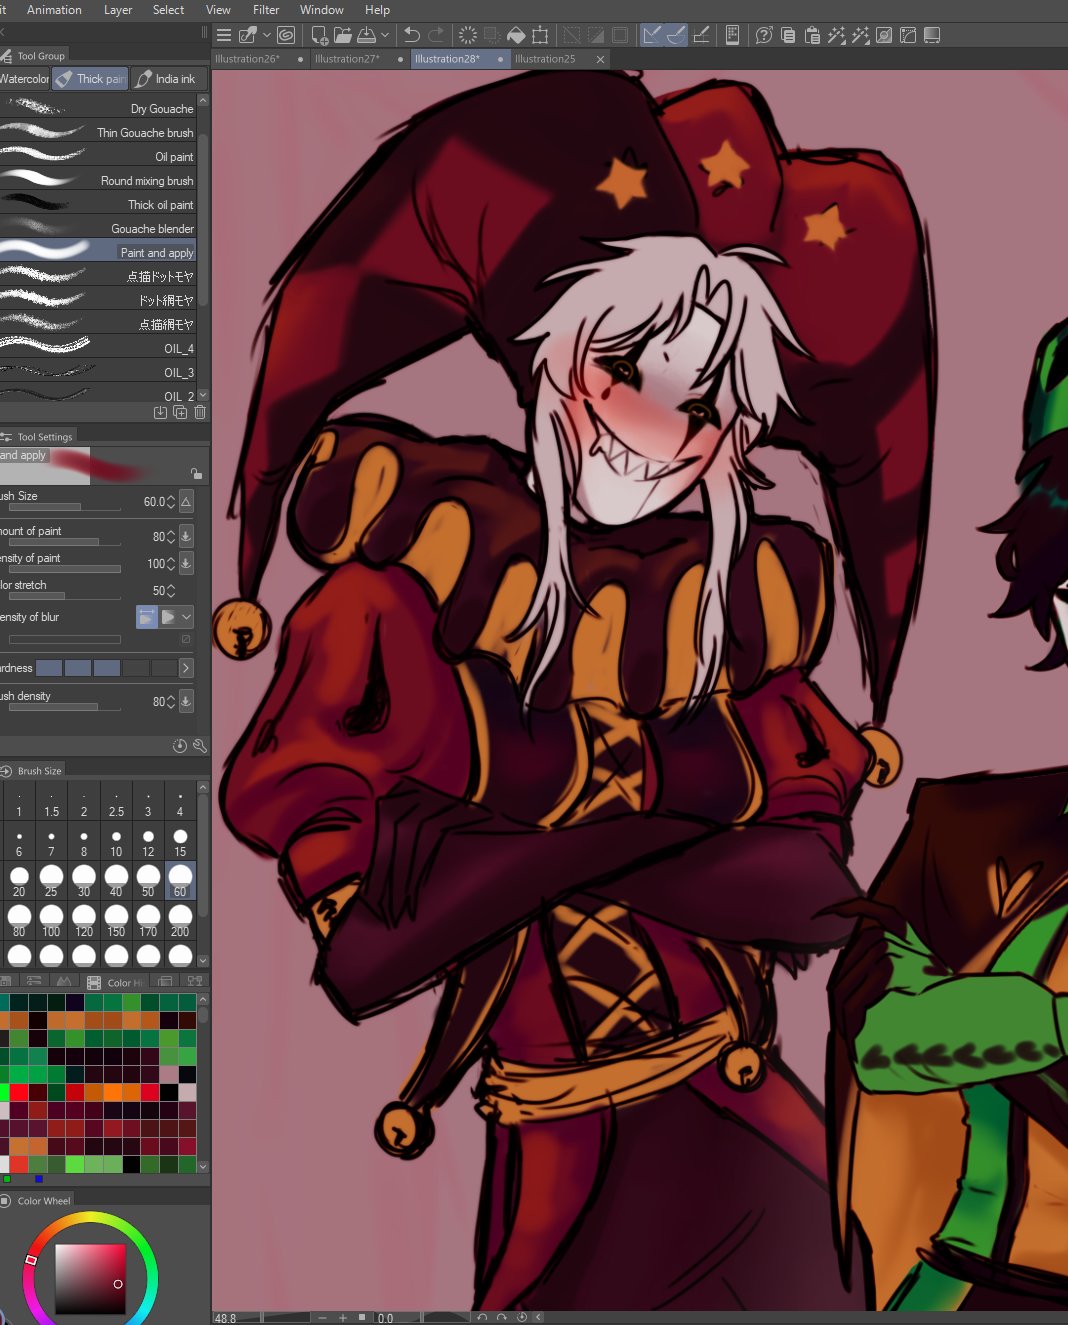This screenshot has height=1325, width=1068.
Task: Open the Help menu
Action: point(377,10)
